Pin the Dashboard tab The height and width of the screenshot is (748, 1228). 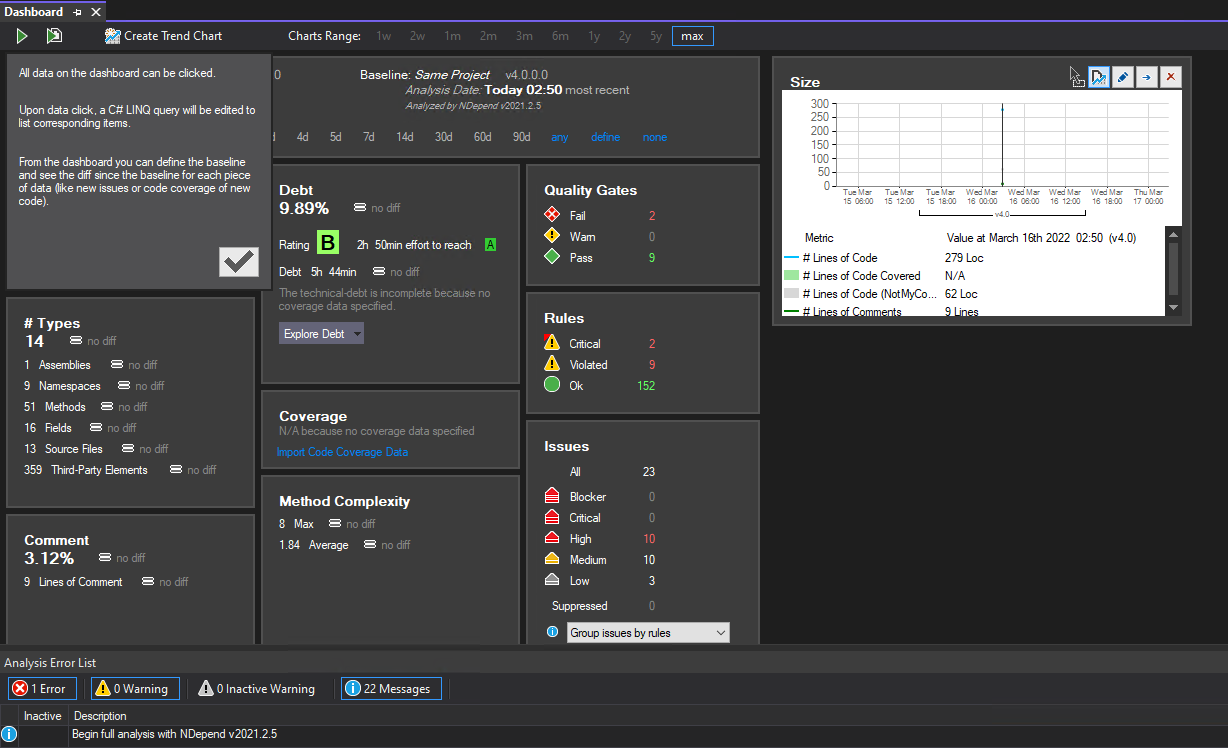click(78, 12)
